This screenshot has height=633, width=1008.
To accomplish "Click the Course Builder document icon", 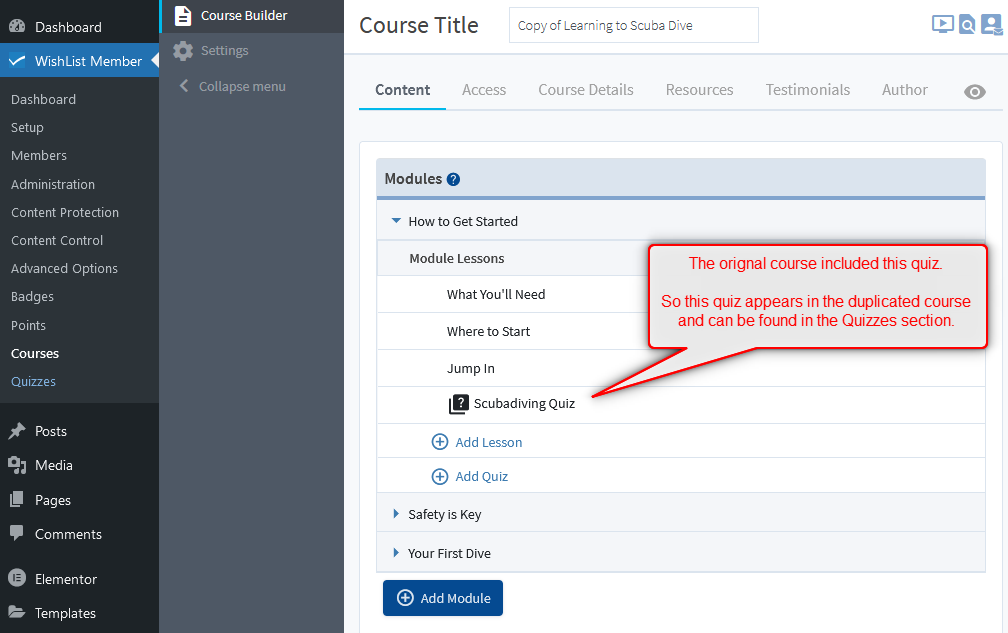I will coord(183,15).
